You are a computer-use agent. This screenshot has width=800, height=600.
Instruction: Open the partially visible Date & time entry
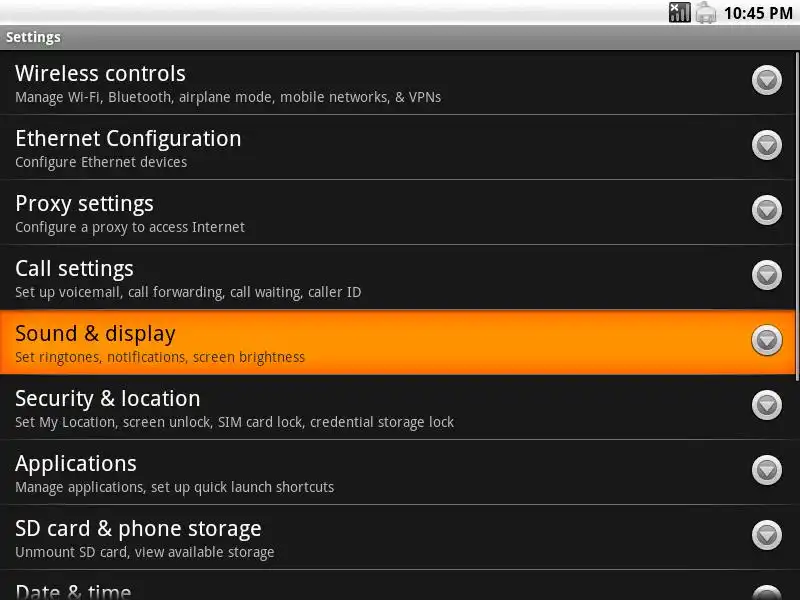73,591
